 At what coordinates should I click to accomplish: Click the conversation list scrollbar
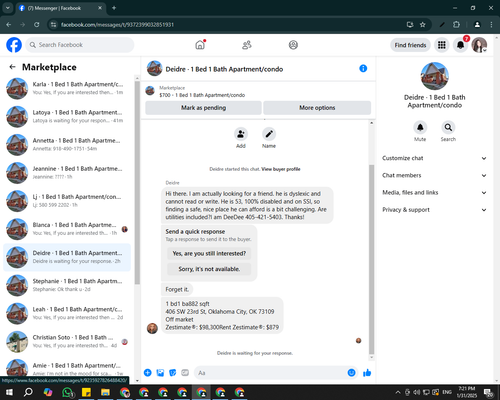[137, 183]
